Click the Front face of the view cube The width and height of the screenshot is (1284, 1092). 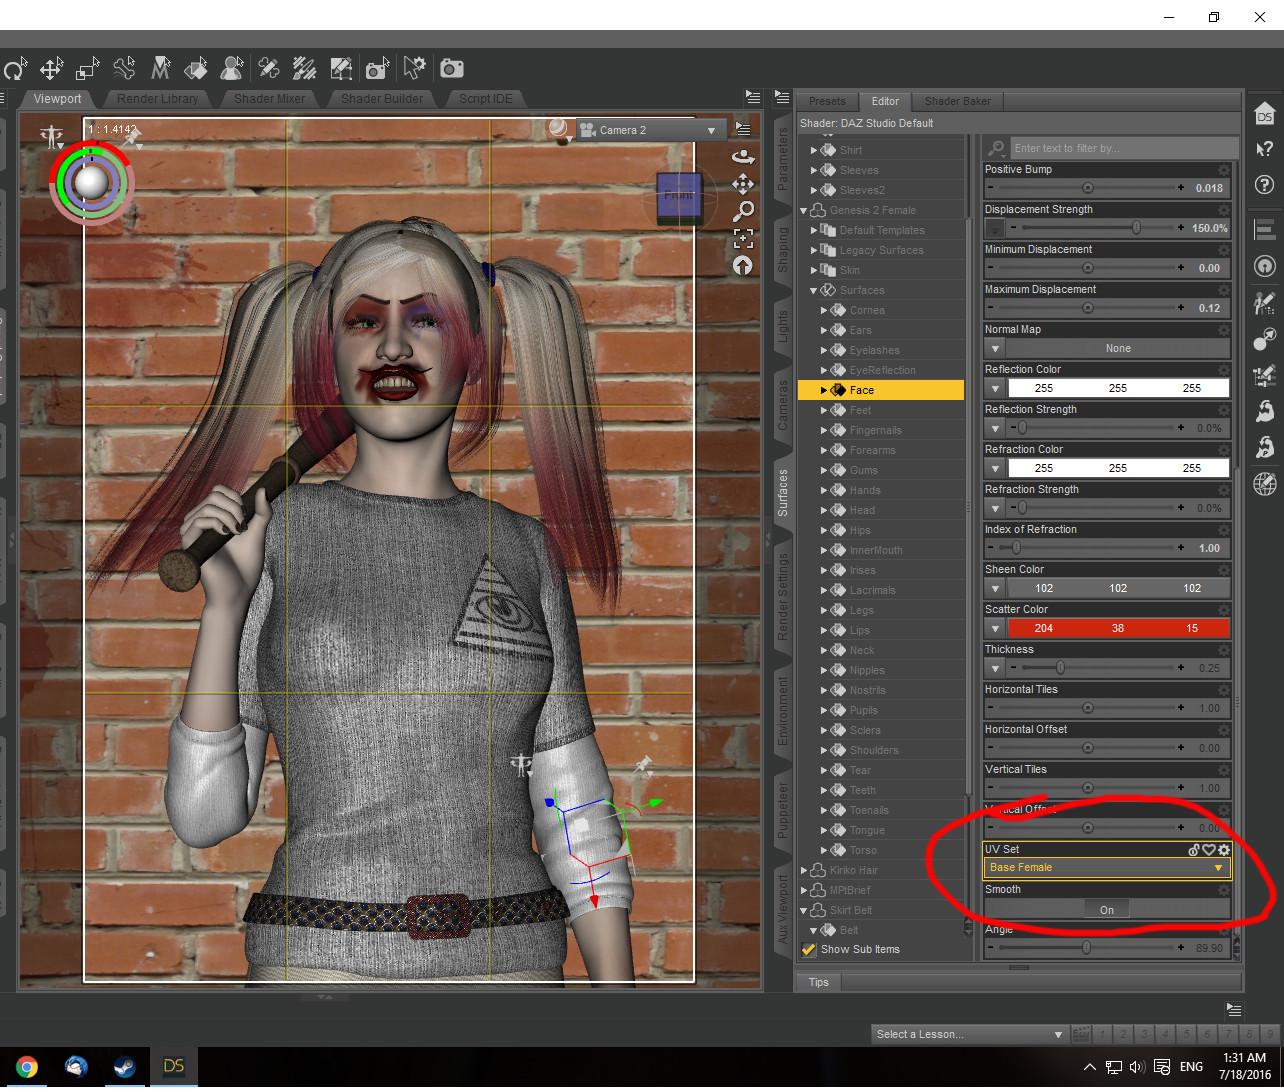(679, 195)
